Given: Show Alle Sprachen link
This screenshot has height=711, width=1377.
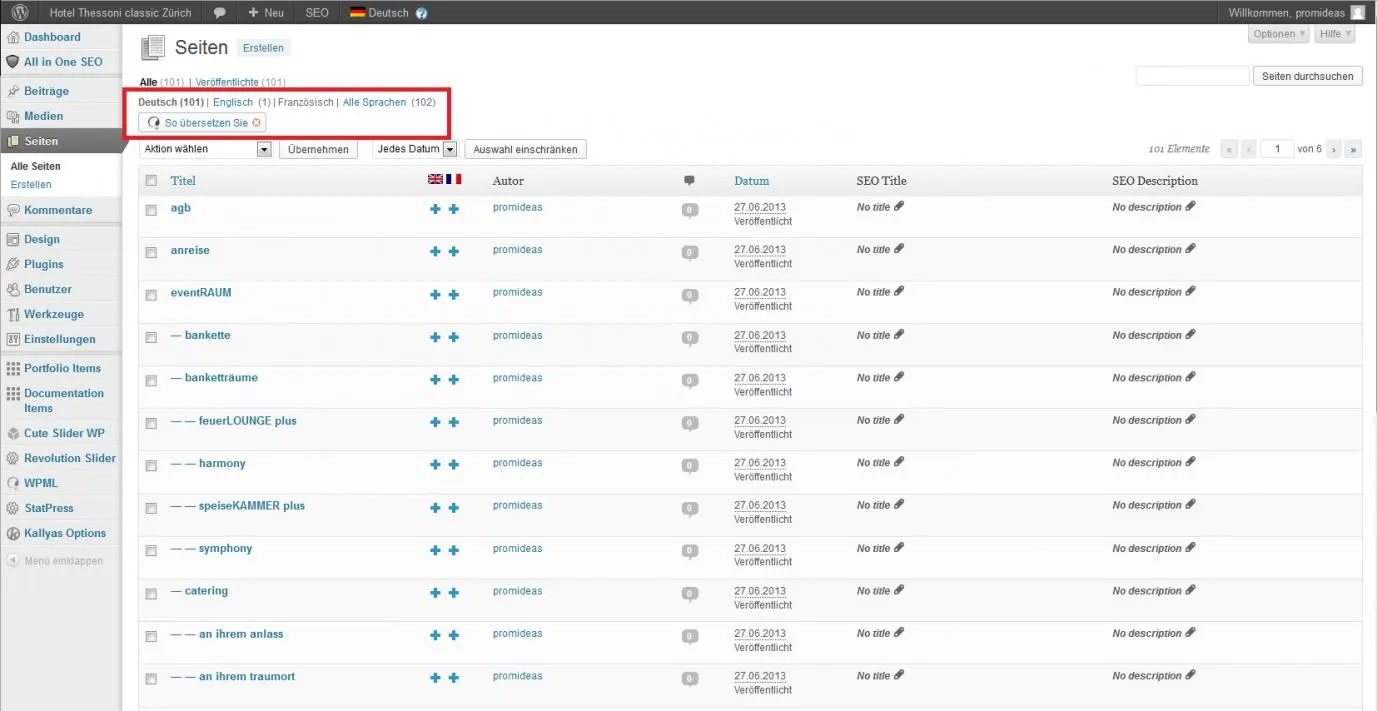Looking at the screenshot, I should [374, 102].
